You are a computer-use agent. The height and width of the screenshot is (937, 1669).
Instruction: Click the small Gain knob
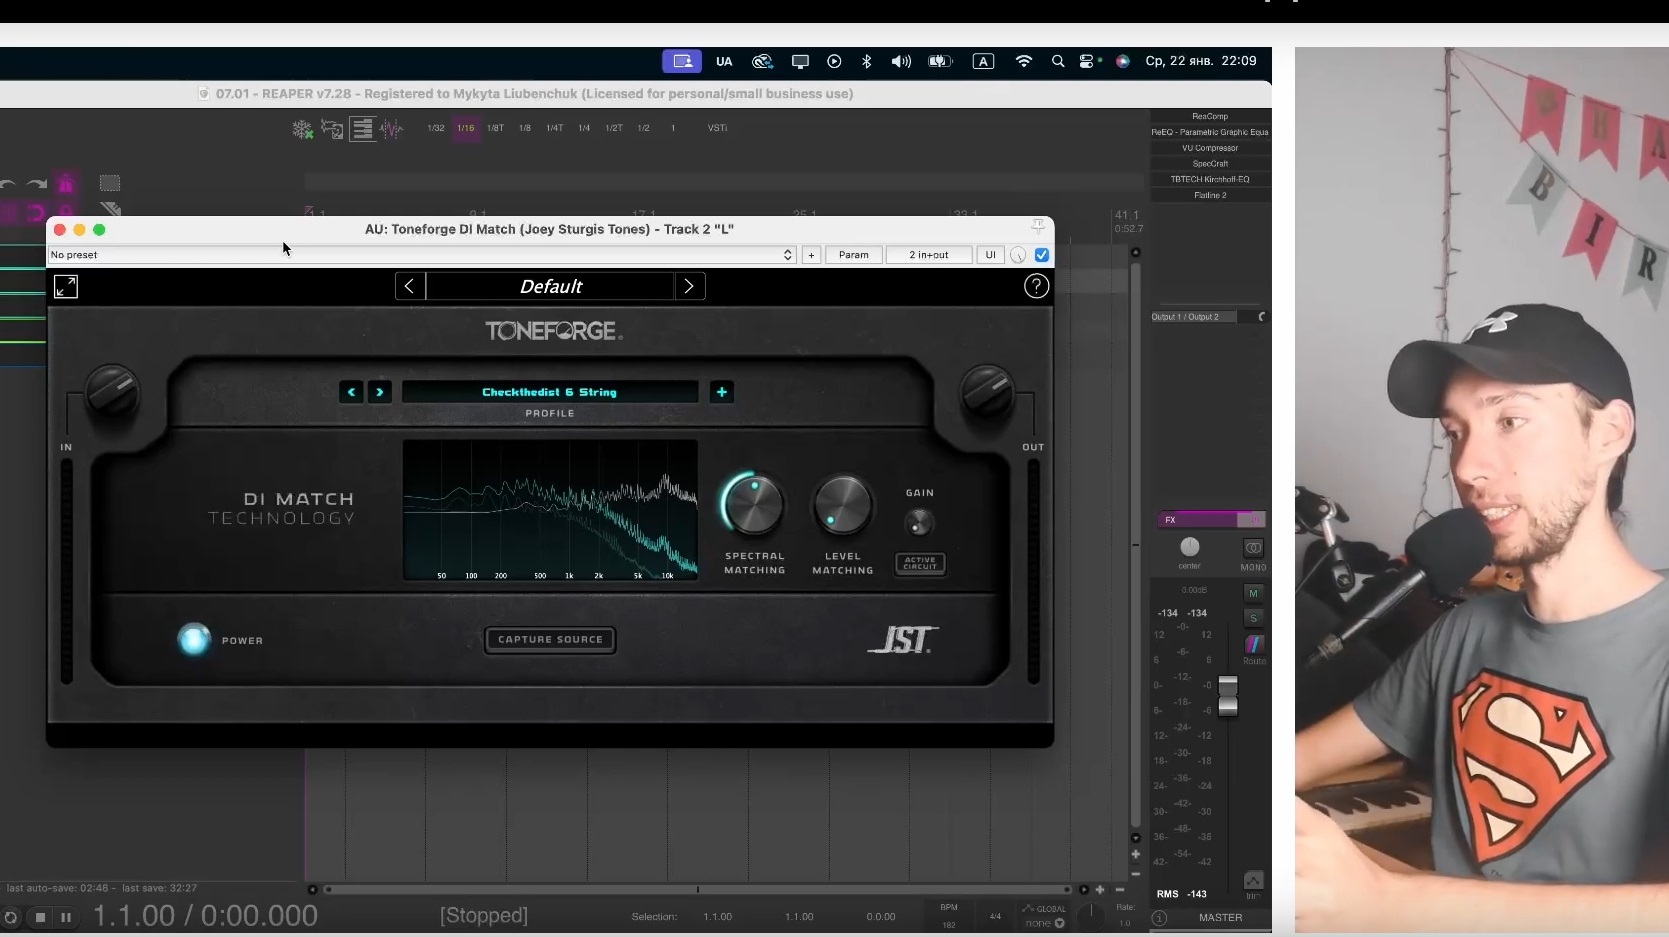[919, 522]
